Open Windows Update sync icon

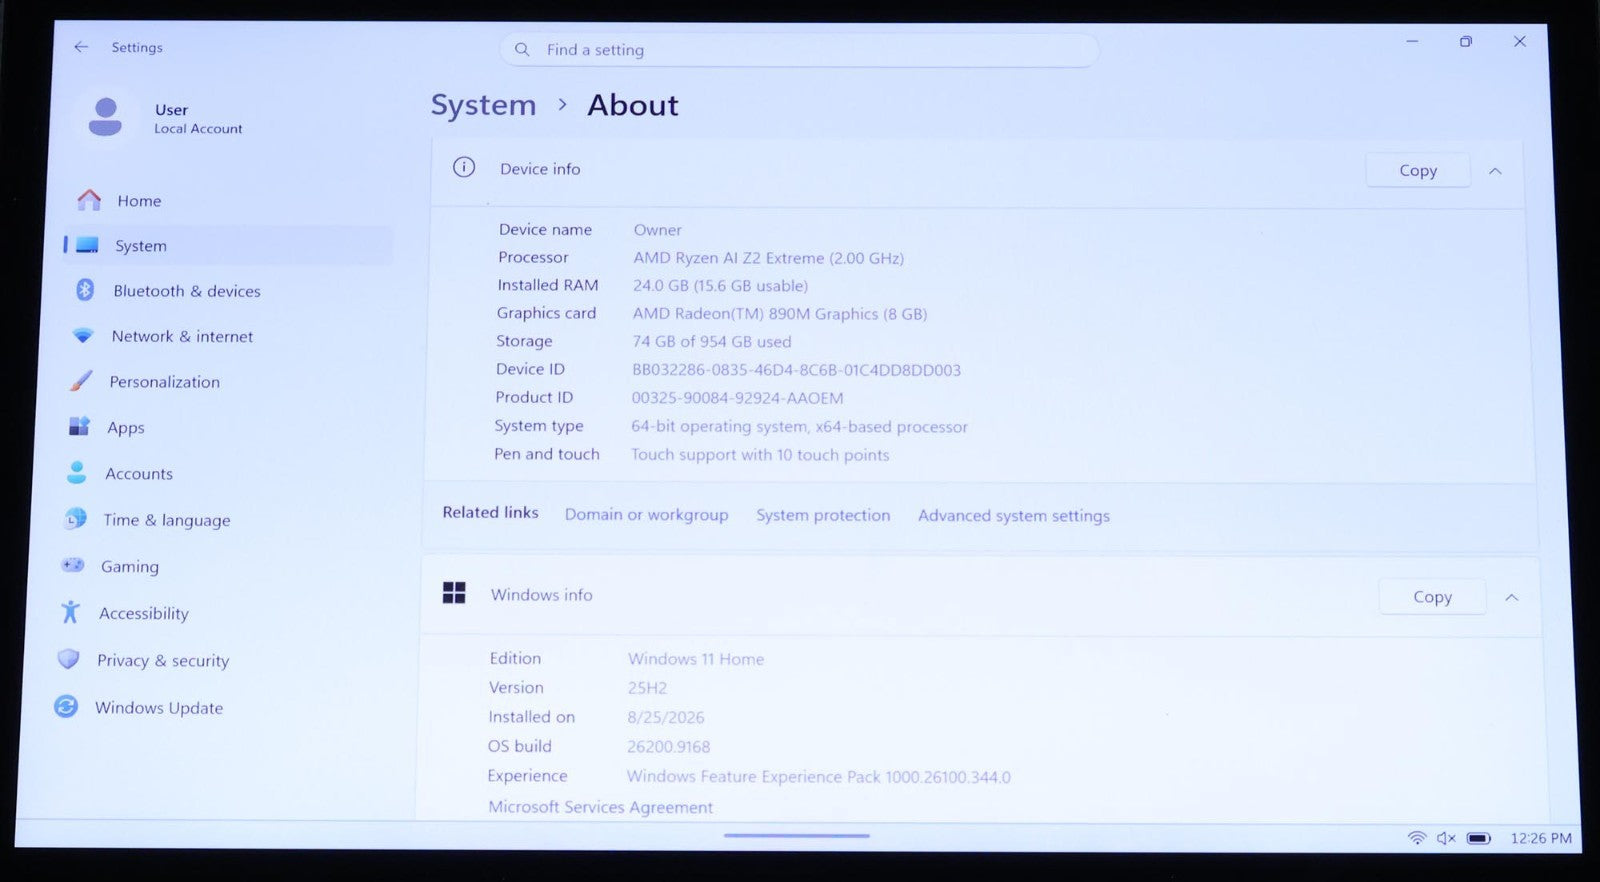click(x=66, y=706)
